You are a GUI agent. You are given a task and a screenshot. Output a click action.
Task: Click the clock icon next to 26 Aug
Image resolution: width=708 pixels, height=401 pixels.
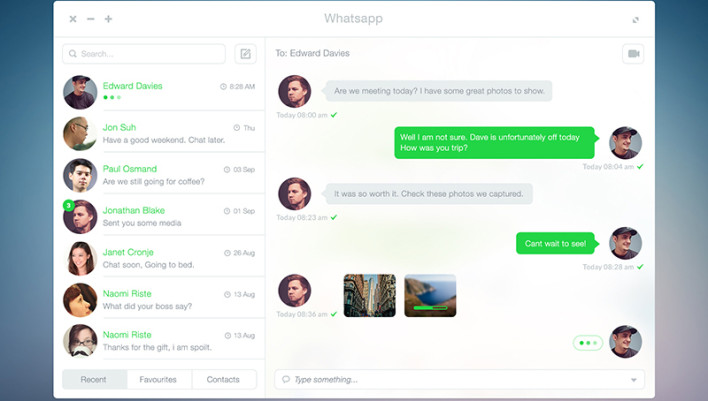tap(228, 253)
